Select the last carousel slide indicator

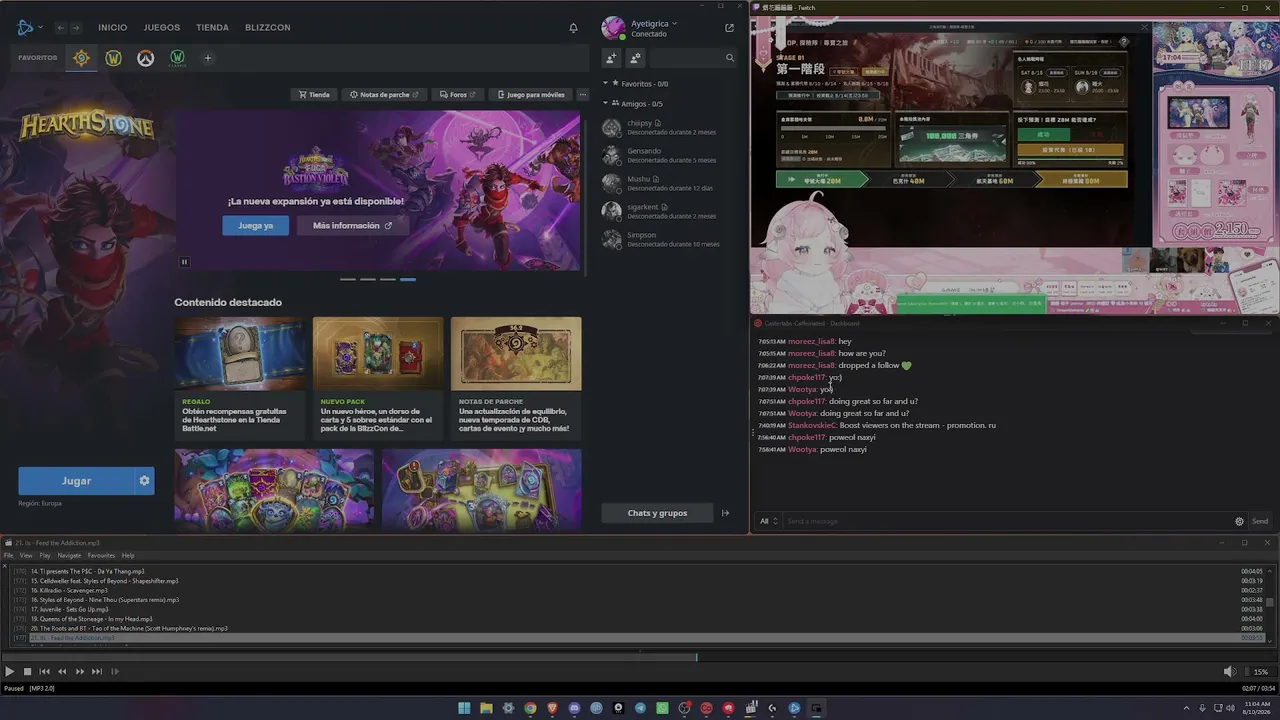point(408,279)
